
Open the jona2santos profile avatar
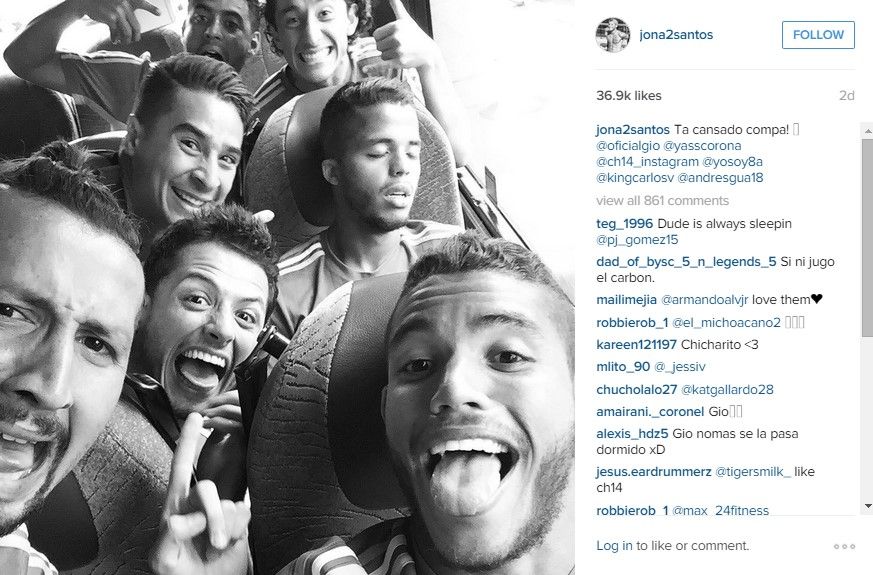tap(613, 35)
